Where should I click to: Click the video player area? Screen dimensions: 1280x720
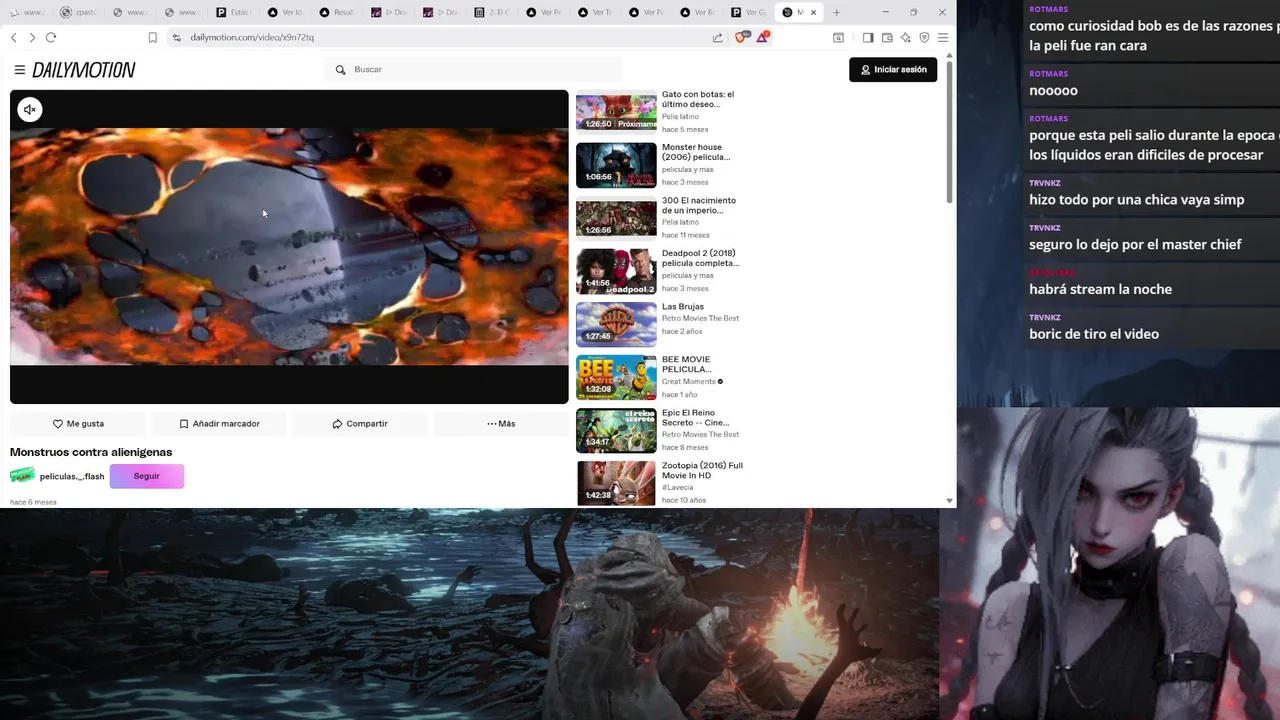289,247
